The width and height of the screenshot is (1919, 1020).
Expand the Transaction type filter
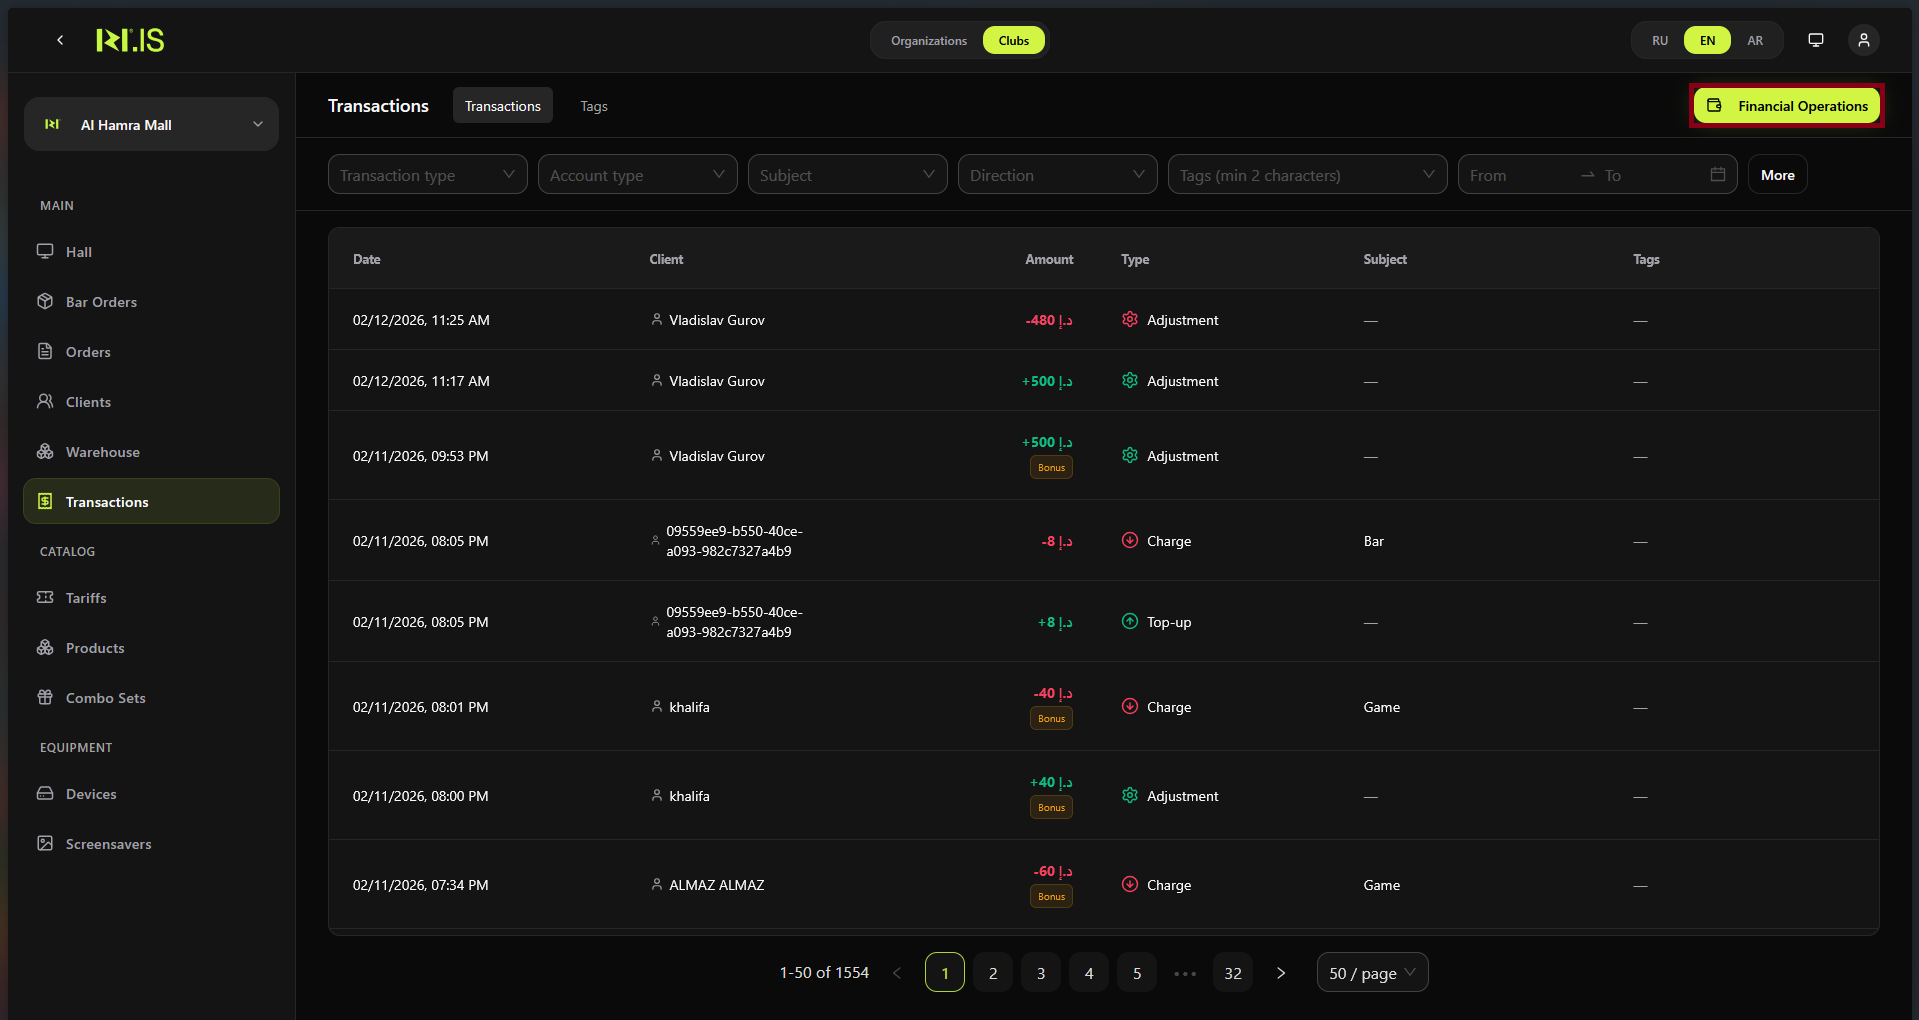coord(427,175)
